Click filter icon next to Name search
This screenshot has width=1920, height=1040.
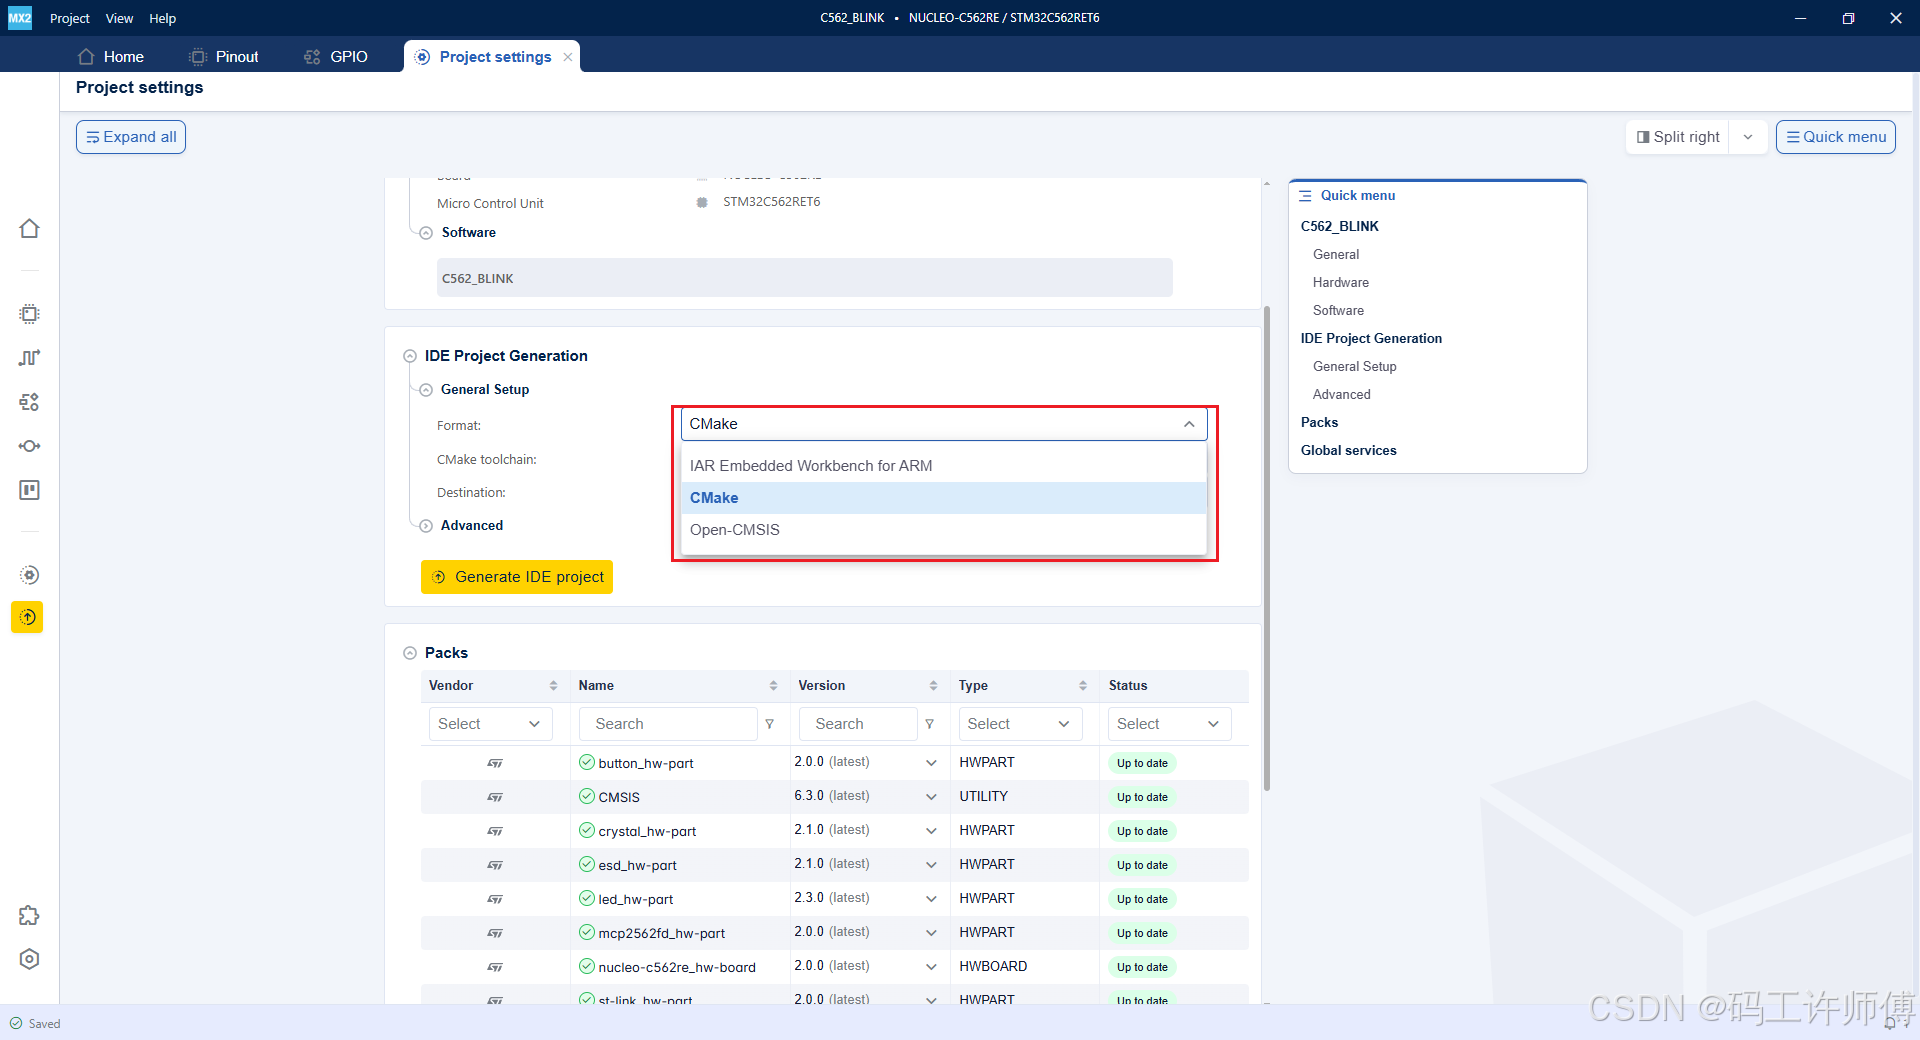[x=769, y=724]
